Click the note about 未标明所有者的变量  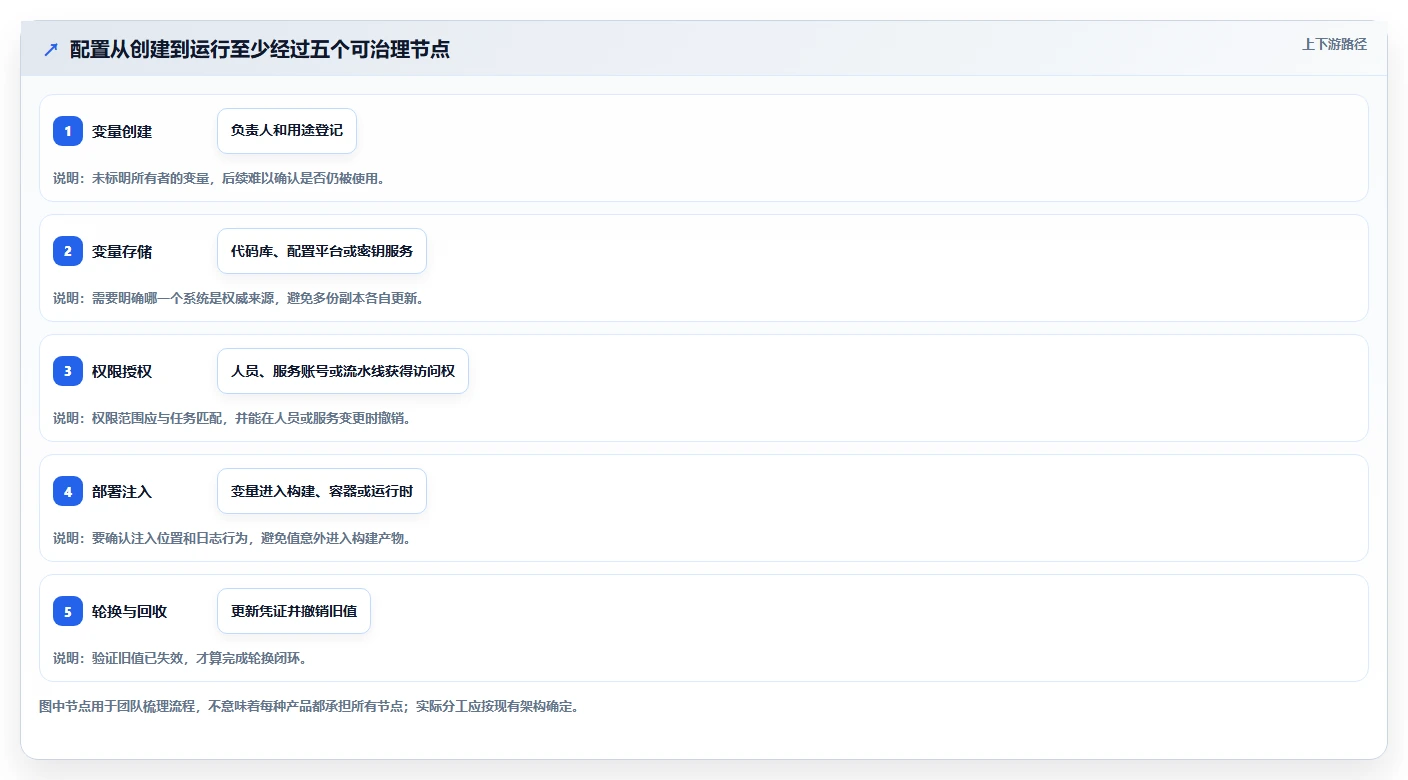(x=219, y=178)
